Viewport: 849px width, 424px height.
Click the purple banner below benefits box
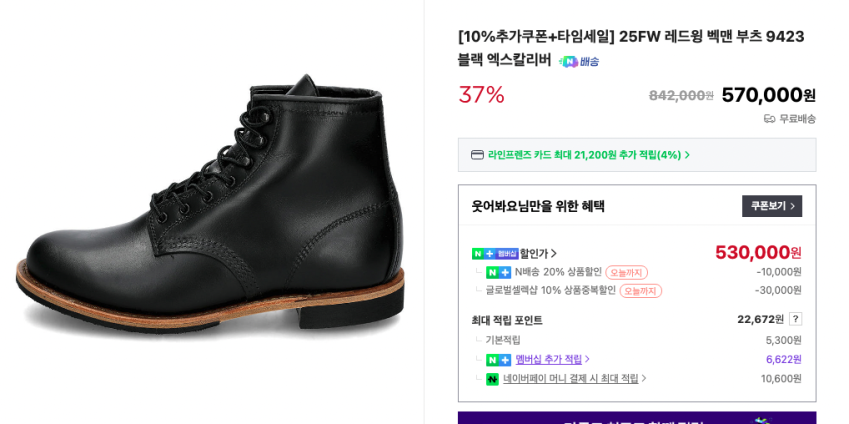pyautogui.click(x=636, y=418)
